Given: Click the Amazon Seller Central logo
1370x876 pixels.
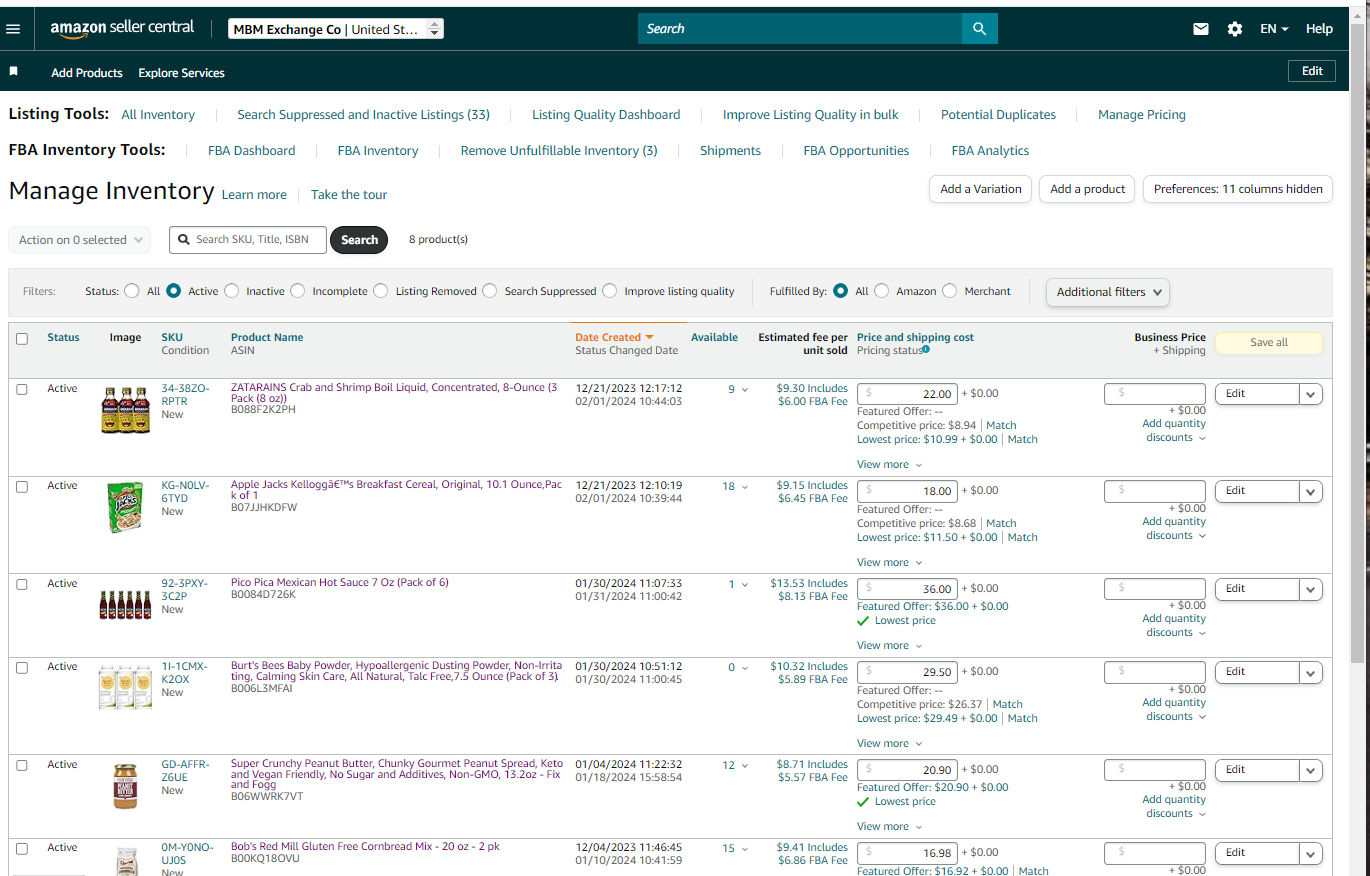Looking at the screenshot, I should pyautogui.click(x=122, y=29).
